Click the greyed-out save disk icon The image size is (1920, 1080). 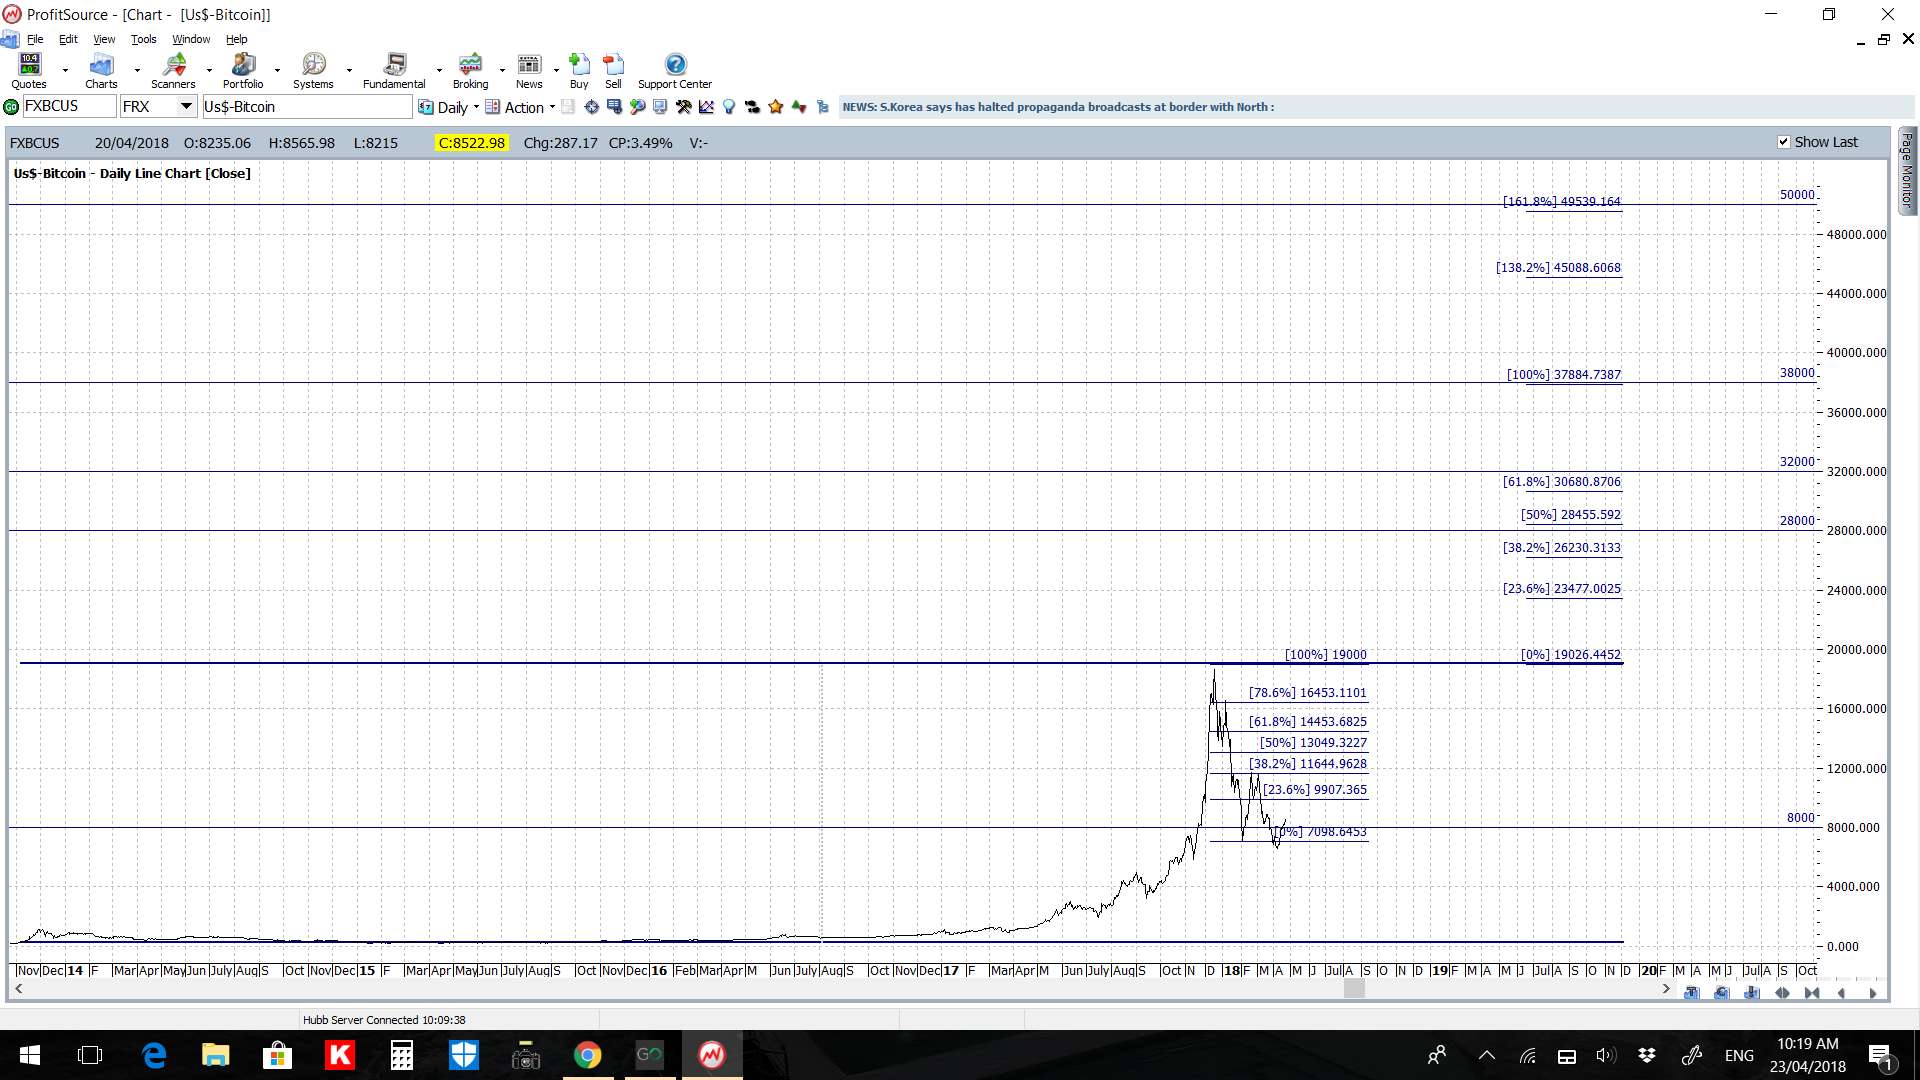pos(567,107)
